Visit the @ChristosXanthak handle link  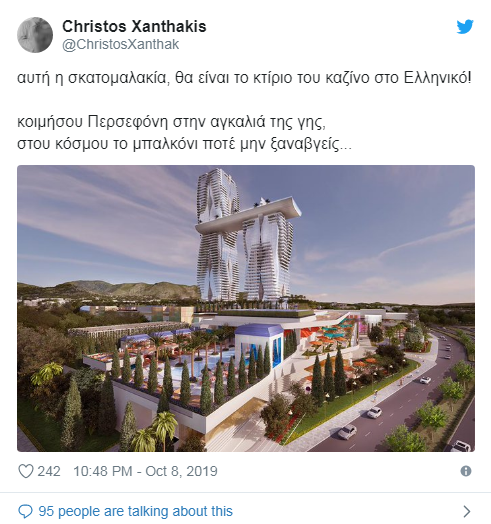121,44
